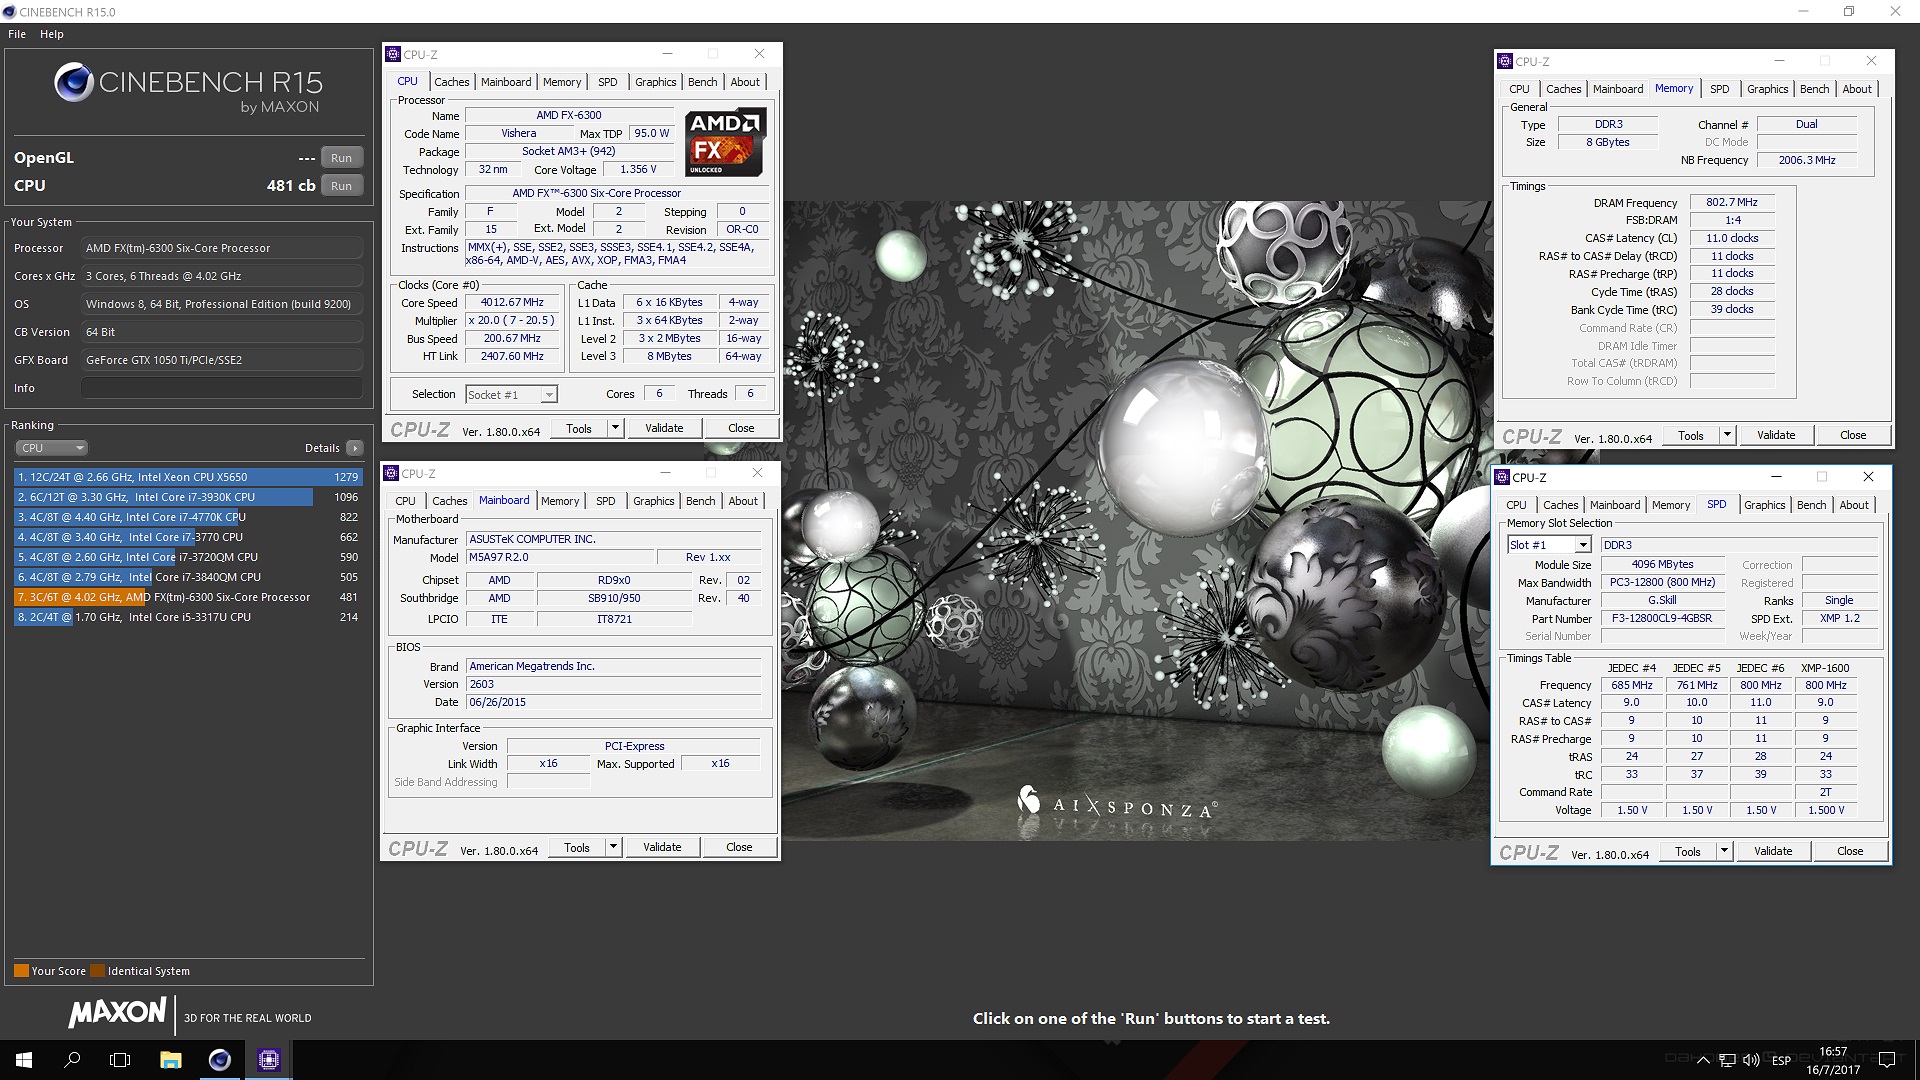1920x1080 pixels.
Task: Click the Cinebench R15 logo
Action: pos(188,88)
